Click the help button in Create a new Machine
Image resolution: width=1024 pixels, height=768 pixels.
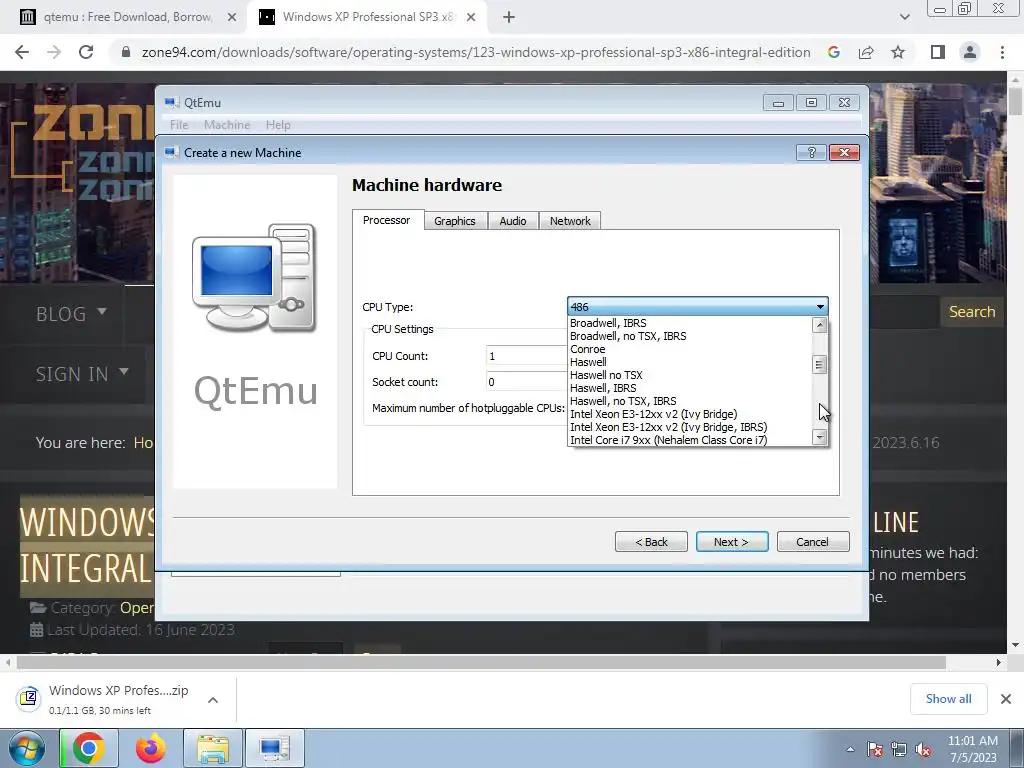812,152
